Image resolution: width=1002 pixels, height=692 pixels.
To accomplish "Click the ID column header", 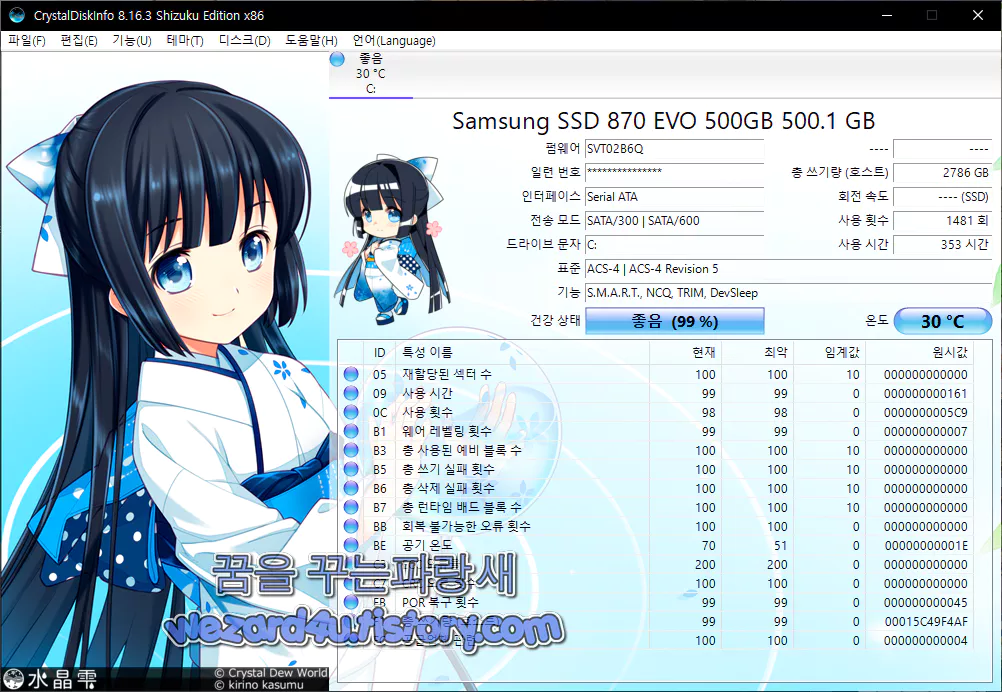I will click(x=380, y=353).
